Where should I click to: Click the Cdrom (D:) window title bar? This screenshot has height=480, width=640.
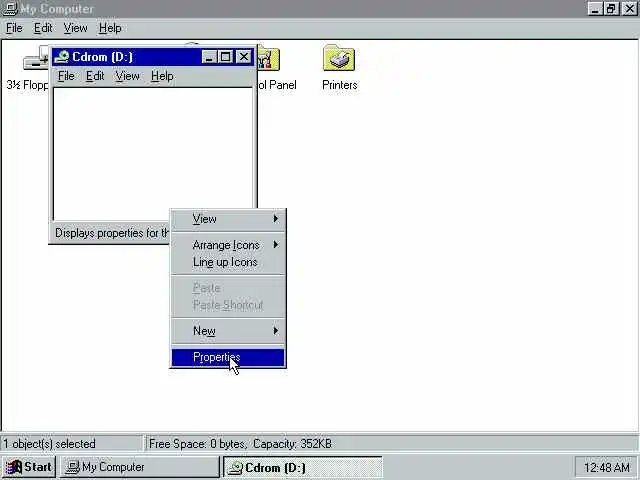click(152, 57)
